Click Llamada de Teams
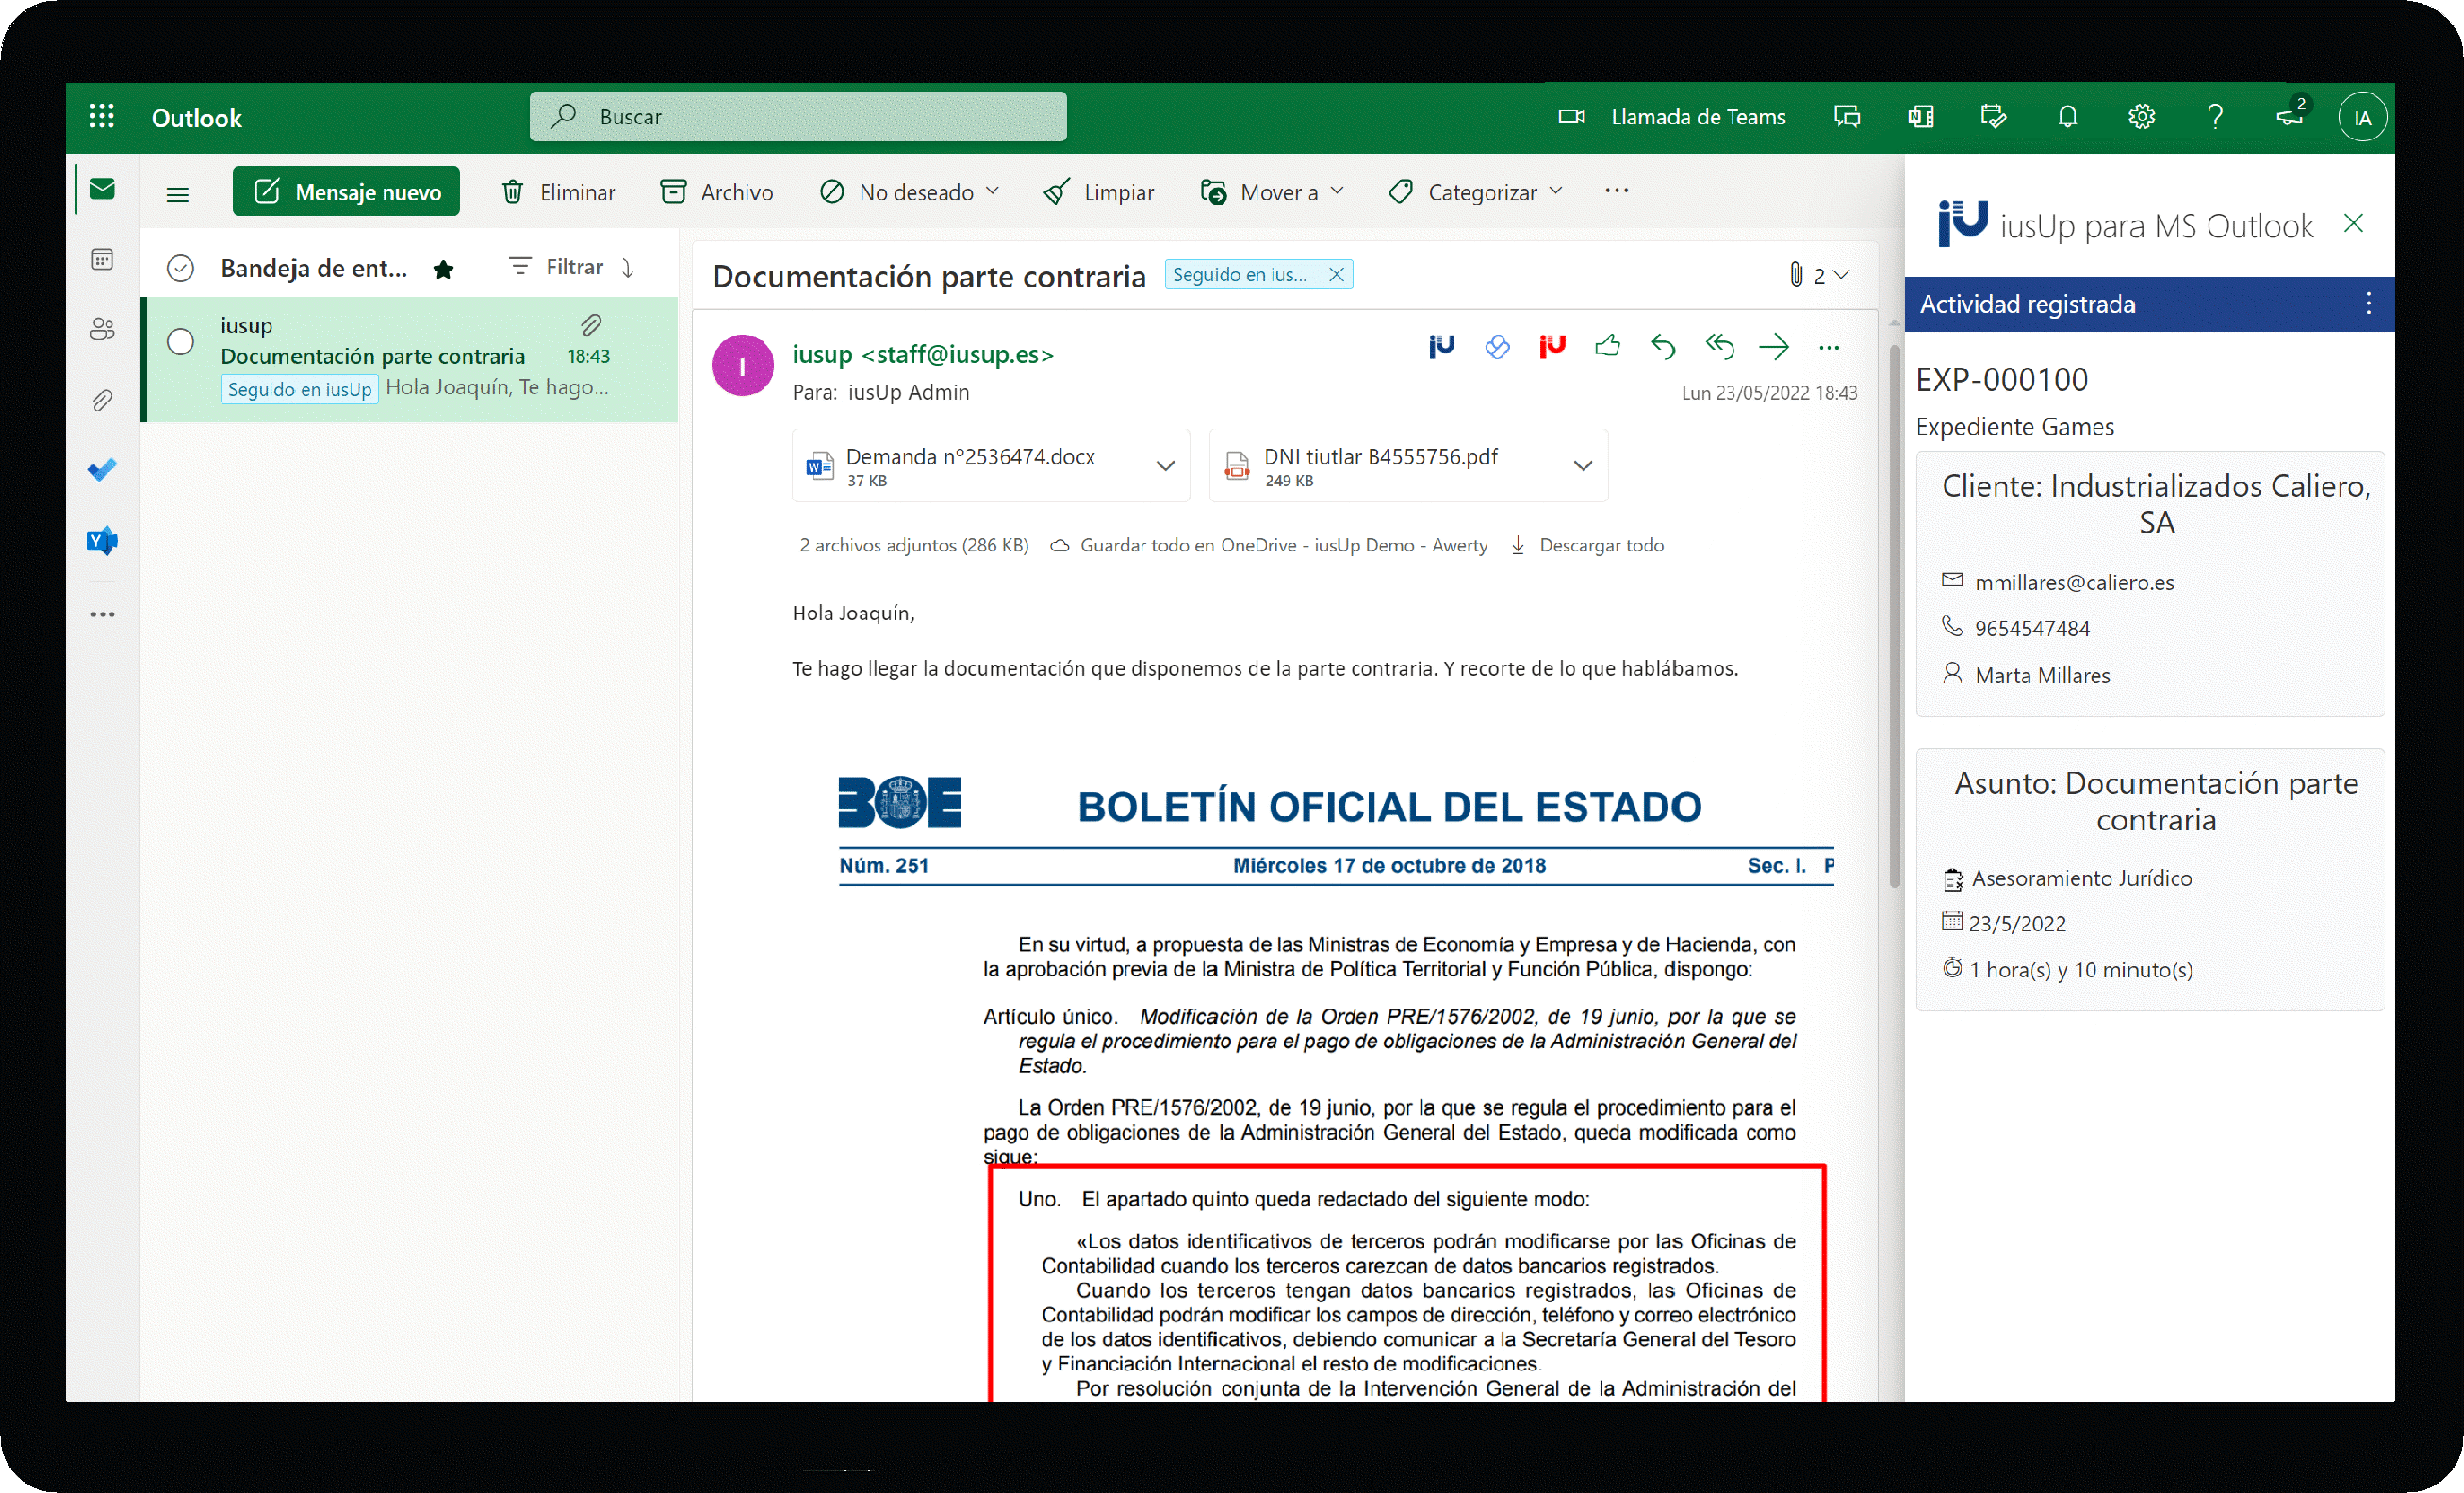The height and width of the screenshot is (1493, 2464). click(x=1697, y=117)
